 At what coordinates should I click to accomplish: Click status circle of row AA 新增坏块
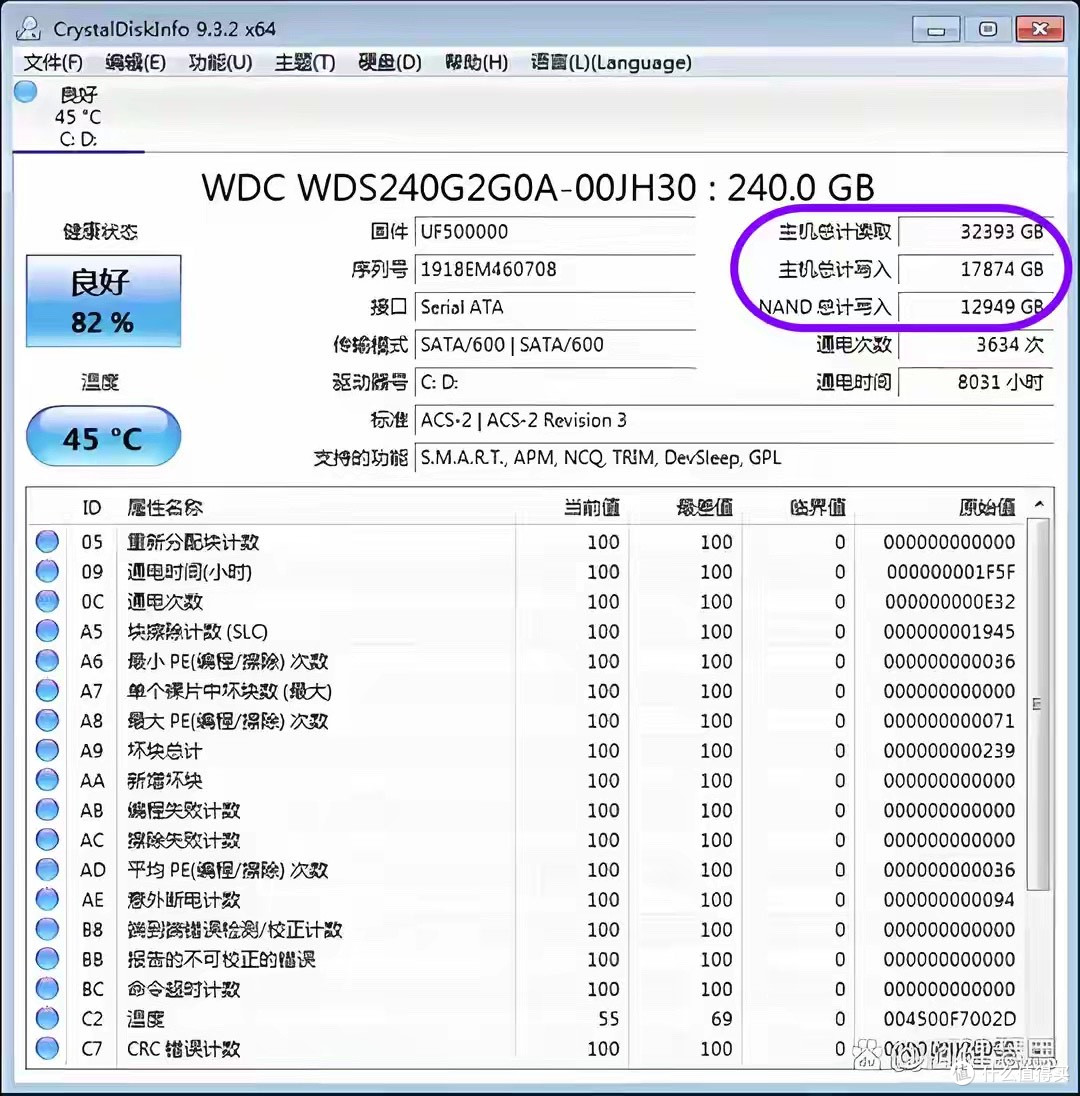[47, 780]
